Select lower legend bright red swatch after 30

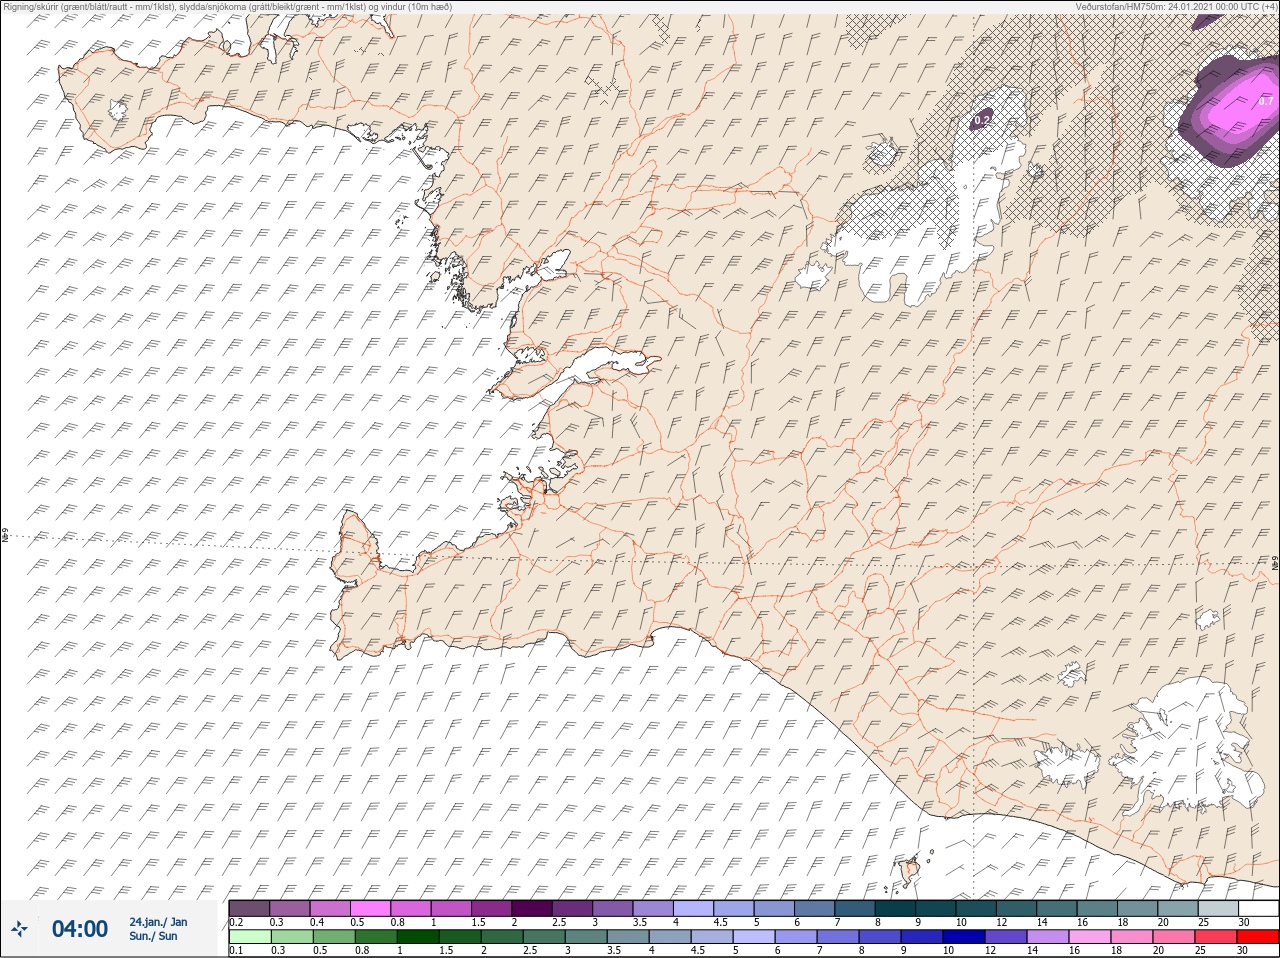[x=1258, y=937]
